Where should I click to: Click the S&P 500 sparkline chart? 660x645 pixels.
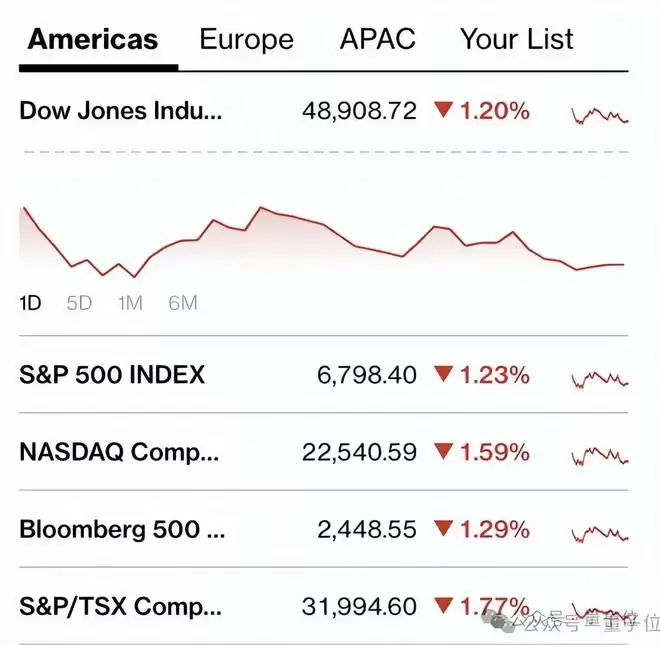coord(600,378)
